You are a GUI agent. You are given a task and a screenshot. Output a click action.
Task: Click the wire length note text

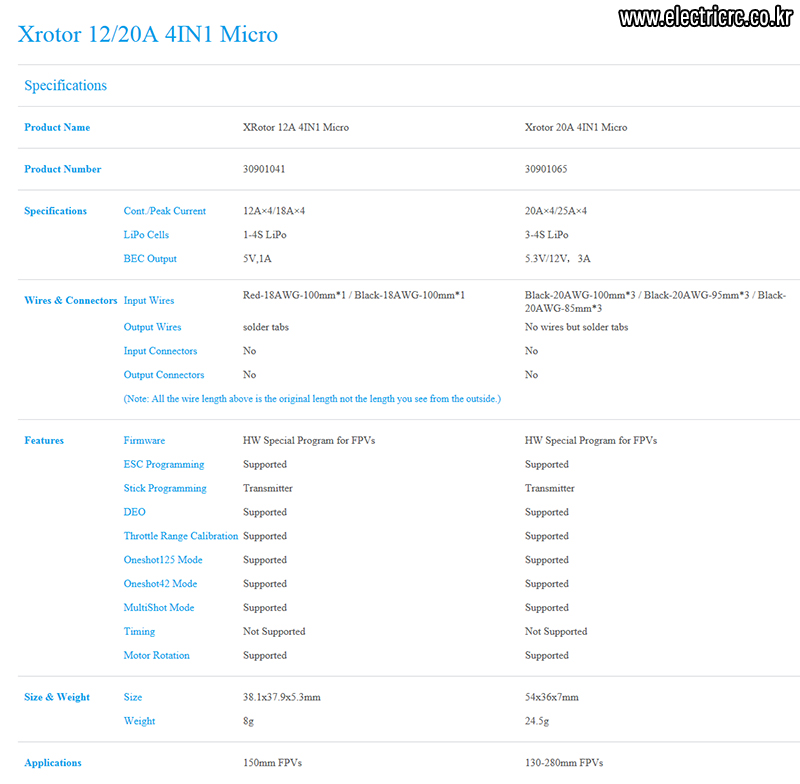click(x=312, y=399)
